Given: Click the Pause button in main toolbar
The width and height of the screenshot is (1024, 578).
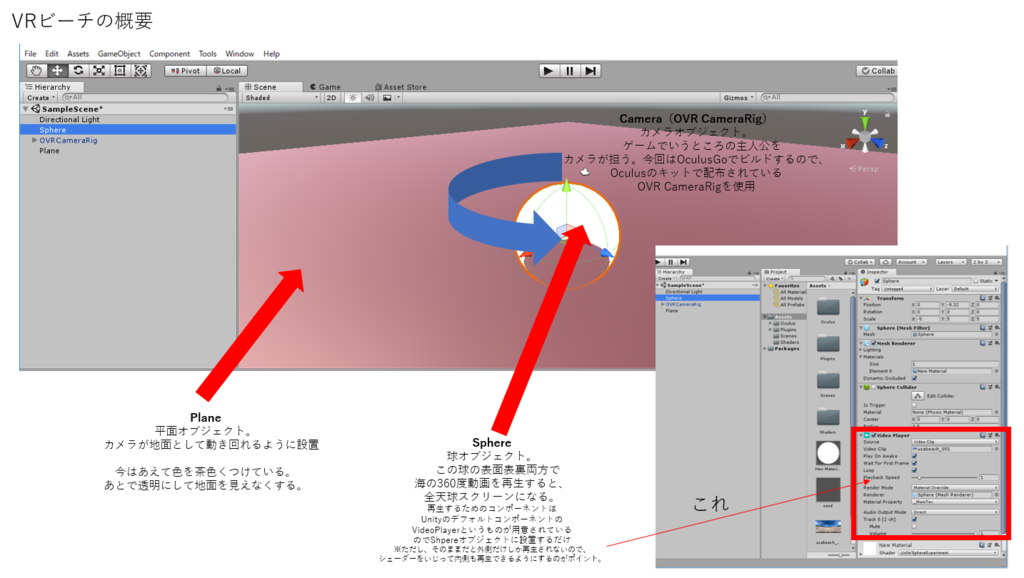Looking at the screenshot, I should tap(569, 71).
